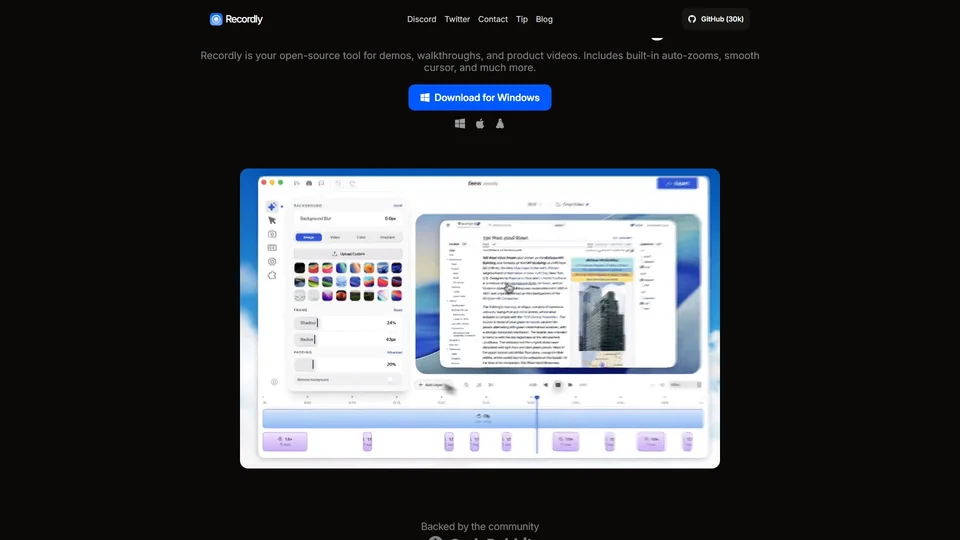This screenshot has height=540, width=960.
Task: Click Advanced link in Padding section
Action: (x=394, y=353)
